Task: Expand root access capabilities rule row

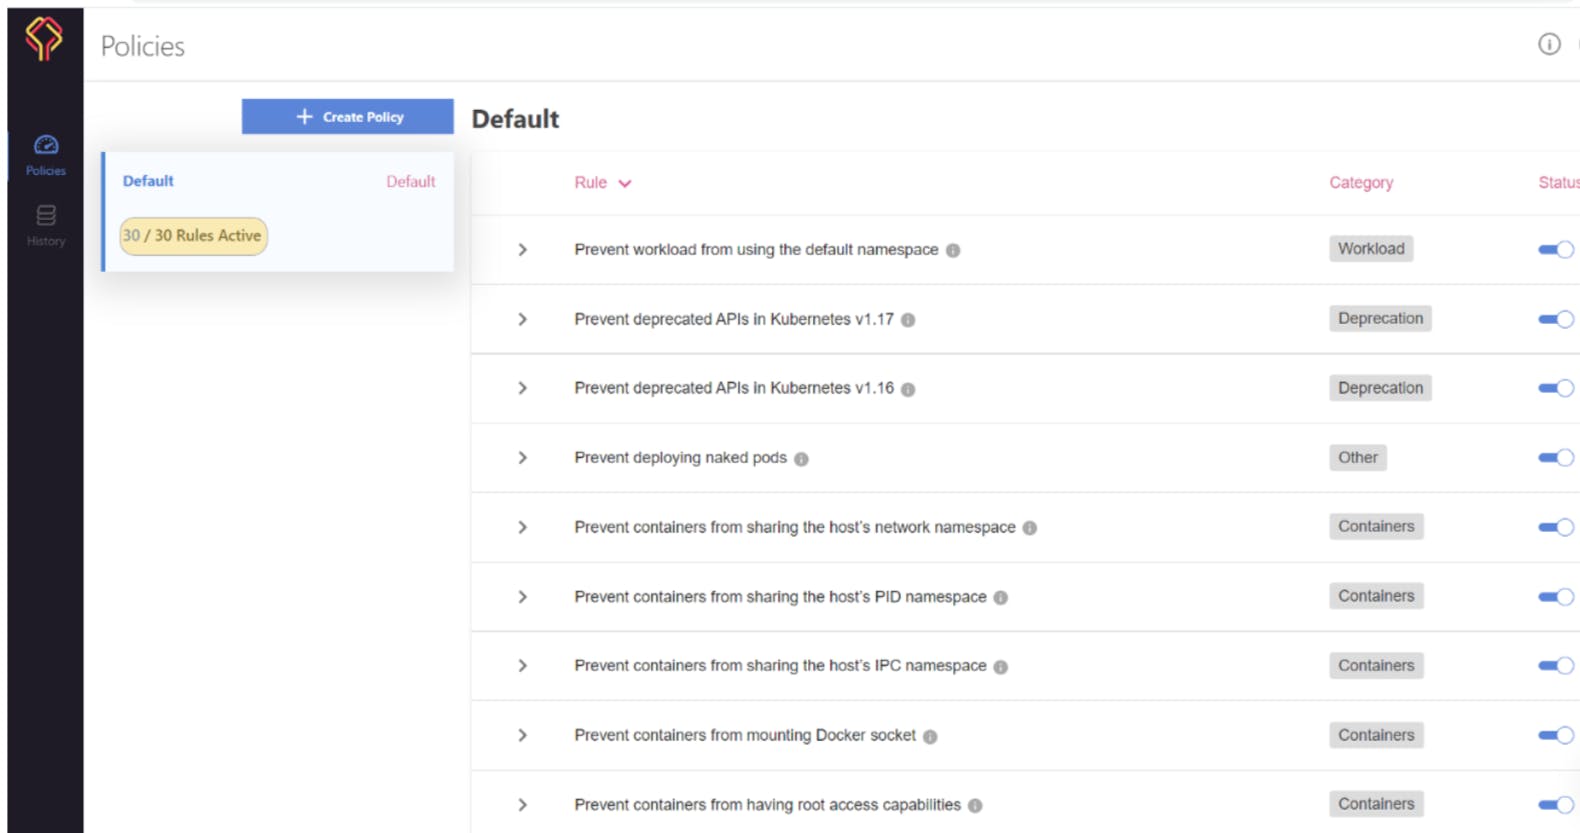Action: click(522, 805)
